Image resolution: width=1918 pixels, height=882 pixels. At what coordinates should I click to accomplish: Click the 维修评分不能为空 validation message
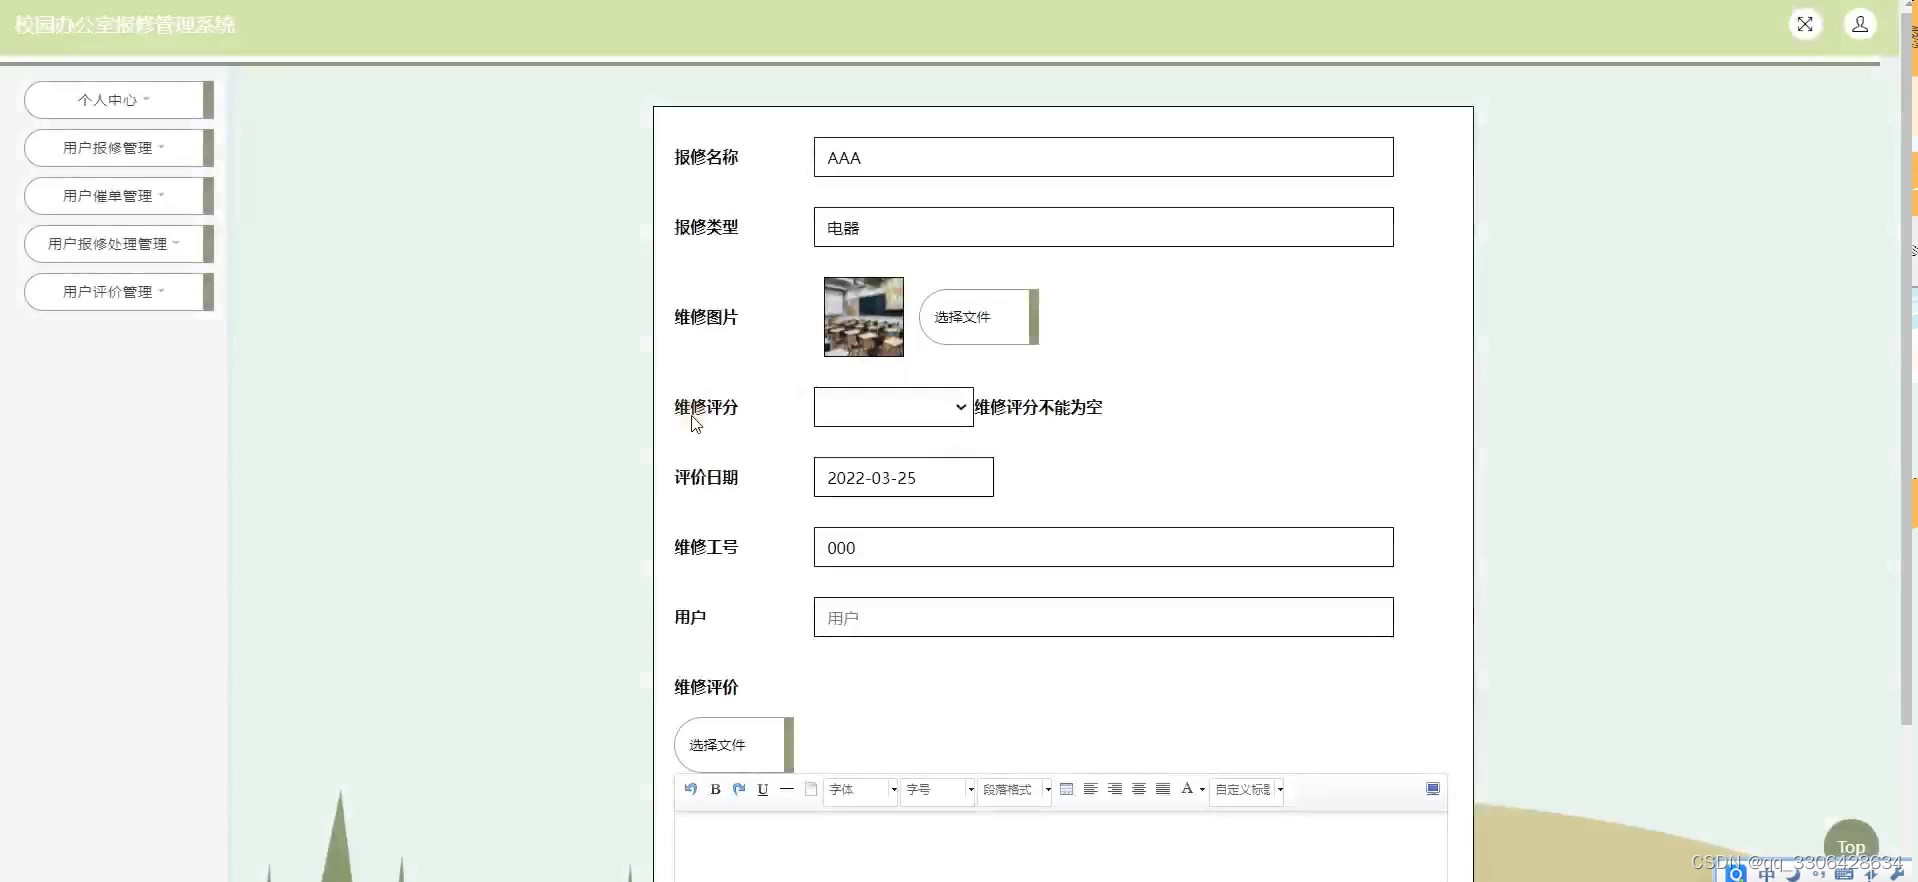click(1038, 407)
